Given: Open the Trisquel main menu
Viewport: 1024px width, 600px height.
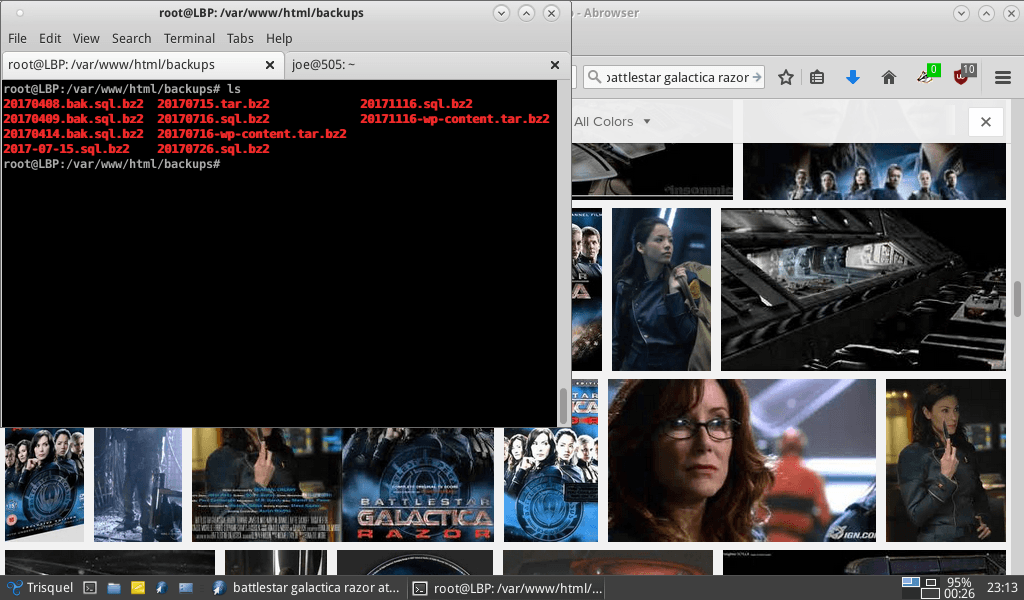Looking at the screenshot, I should tap(40, 588).
